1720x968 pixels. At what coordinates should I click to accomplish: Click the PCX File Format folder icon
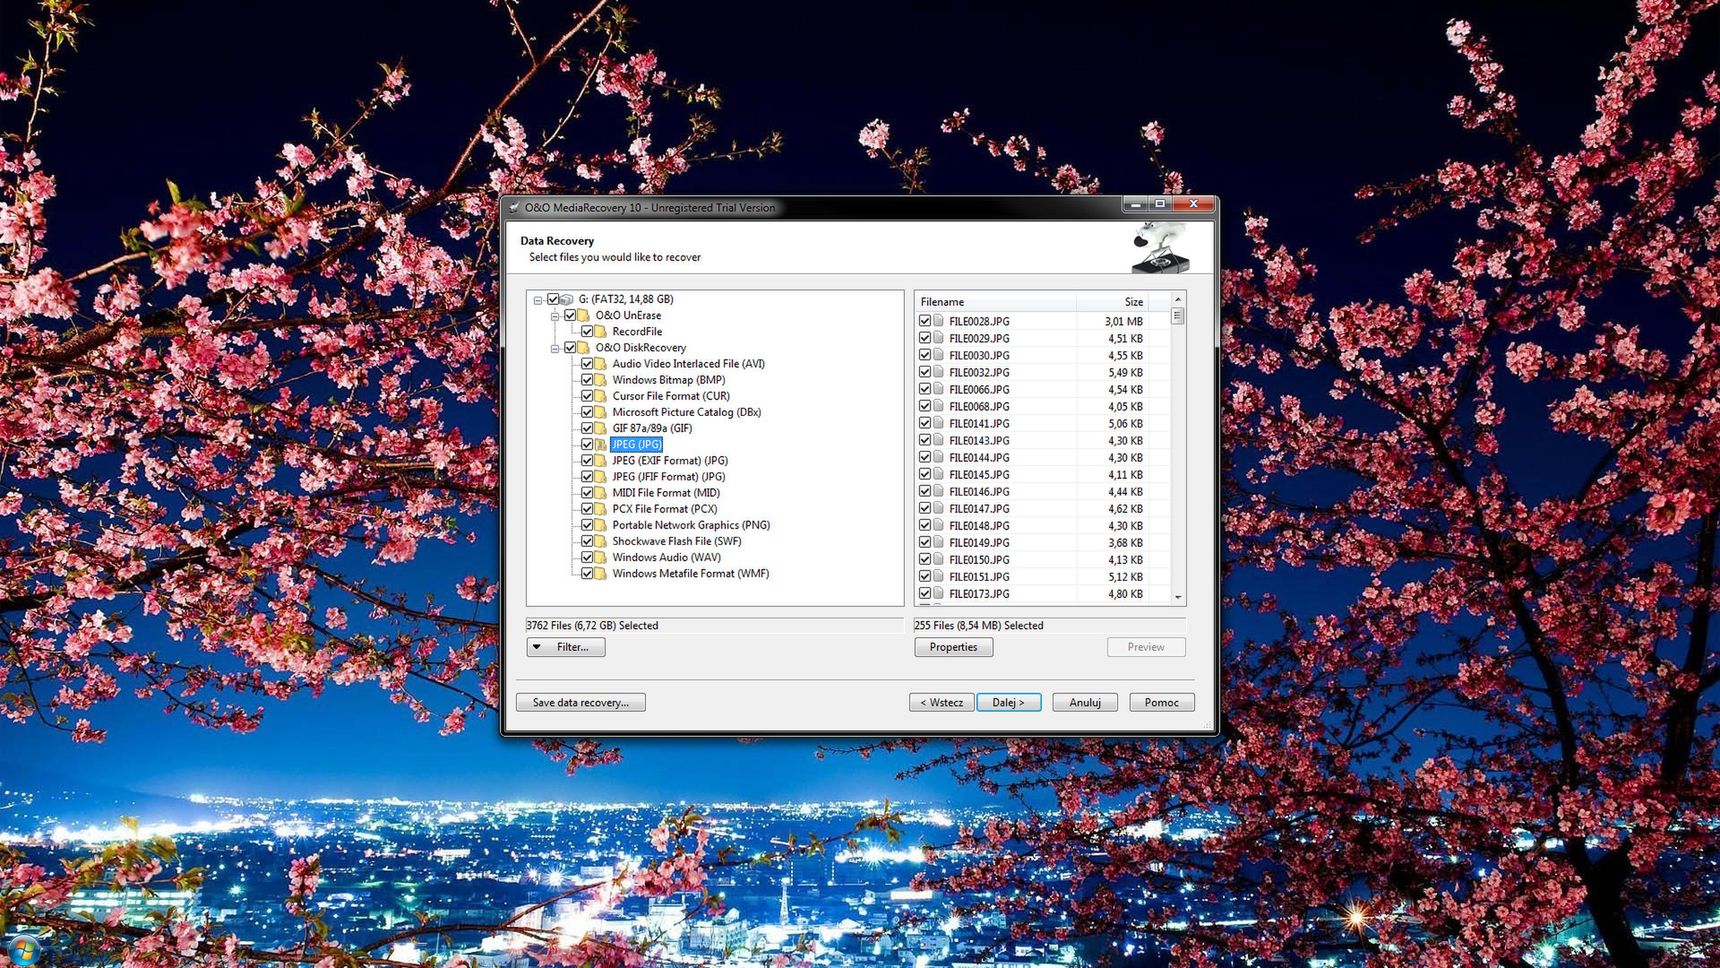[x=601, y=509]
